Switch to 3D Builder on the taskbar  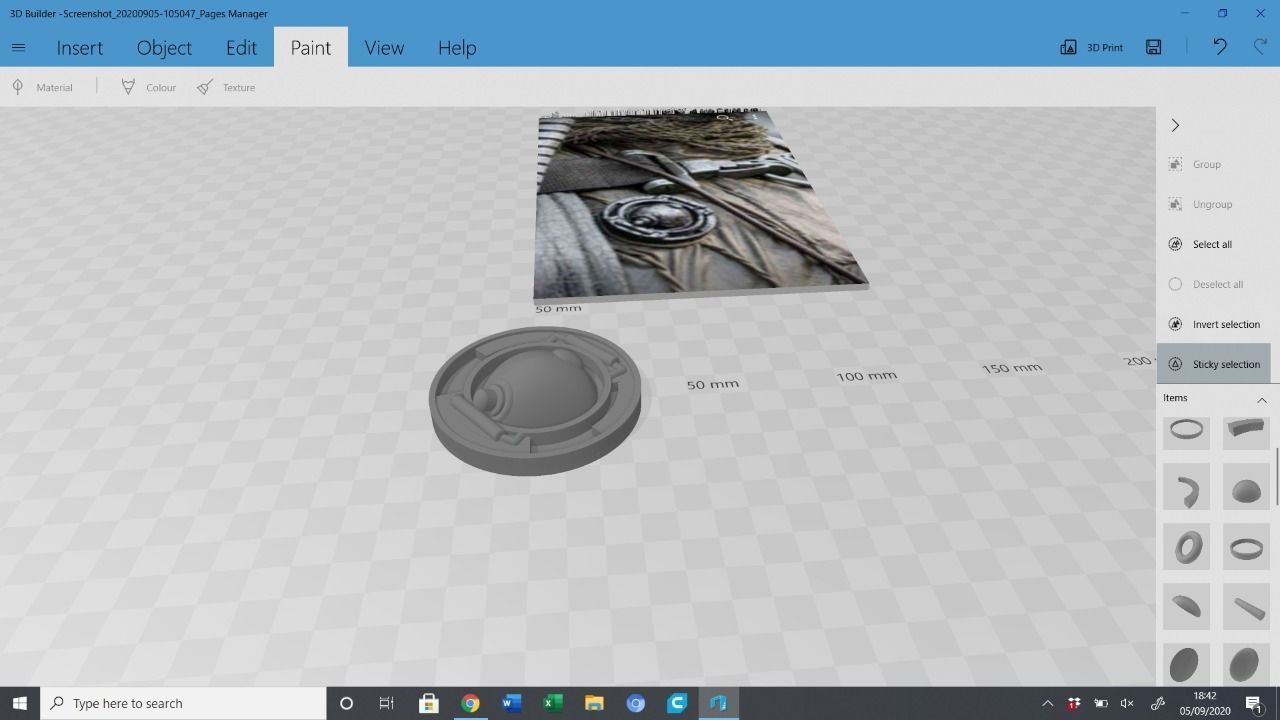pos(718,703)
